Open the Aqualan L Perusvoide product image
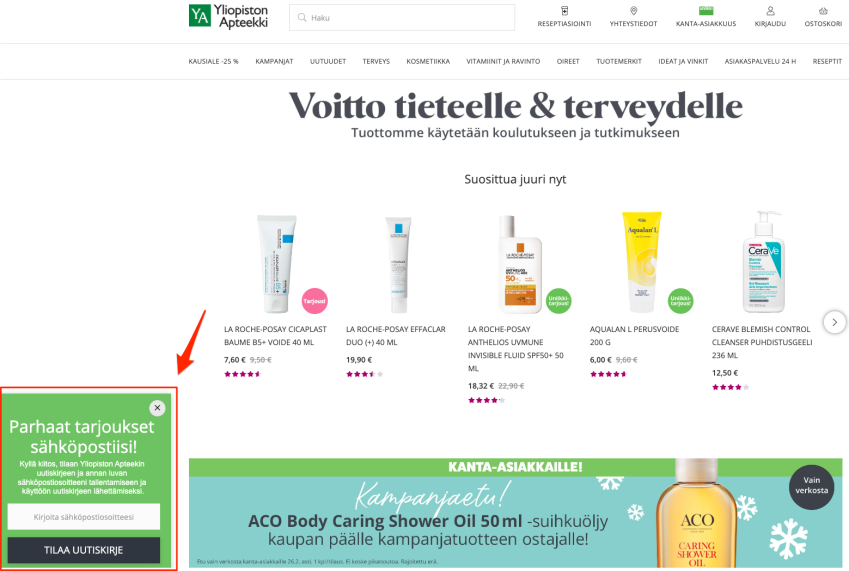 (x=642, y=262)
